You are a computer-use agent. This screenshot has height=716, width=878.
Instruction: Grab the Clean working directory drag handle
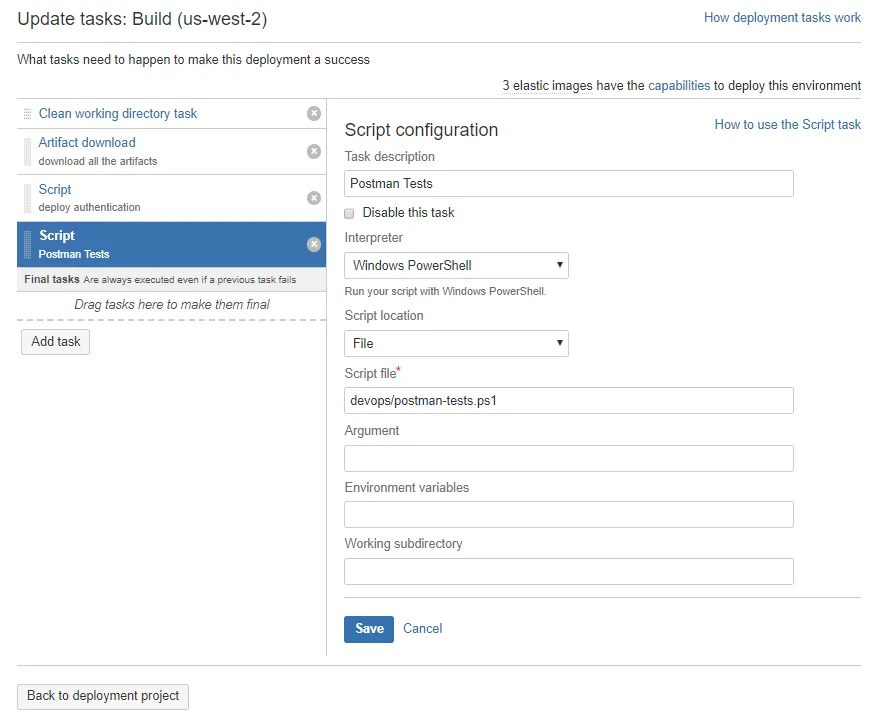(x=27, y=114)
